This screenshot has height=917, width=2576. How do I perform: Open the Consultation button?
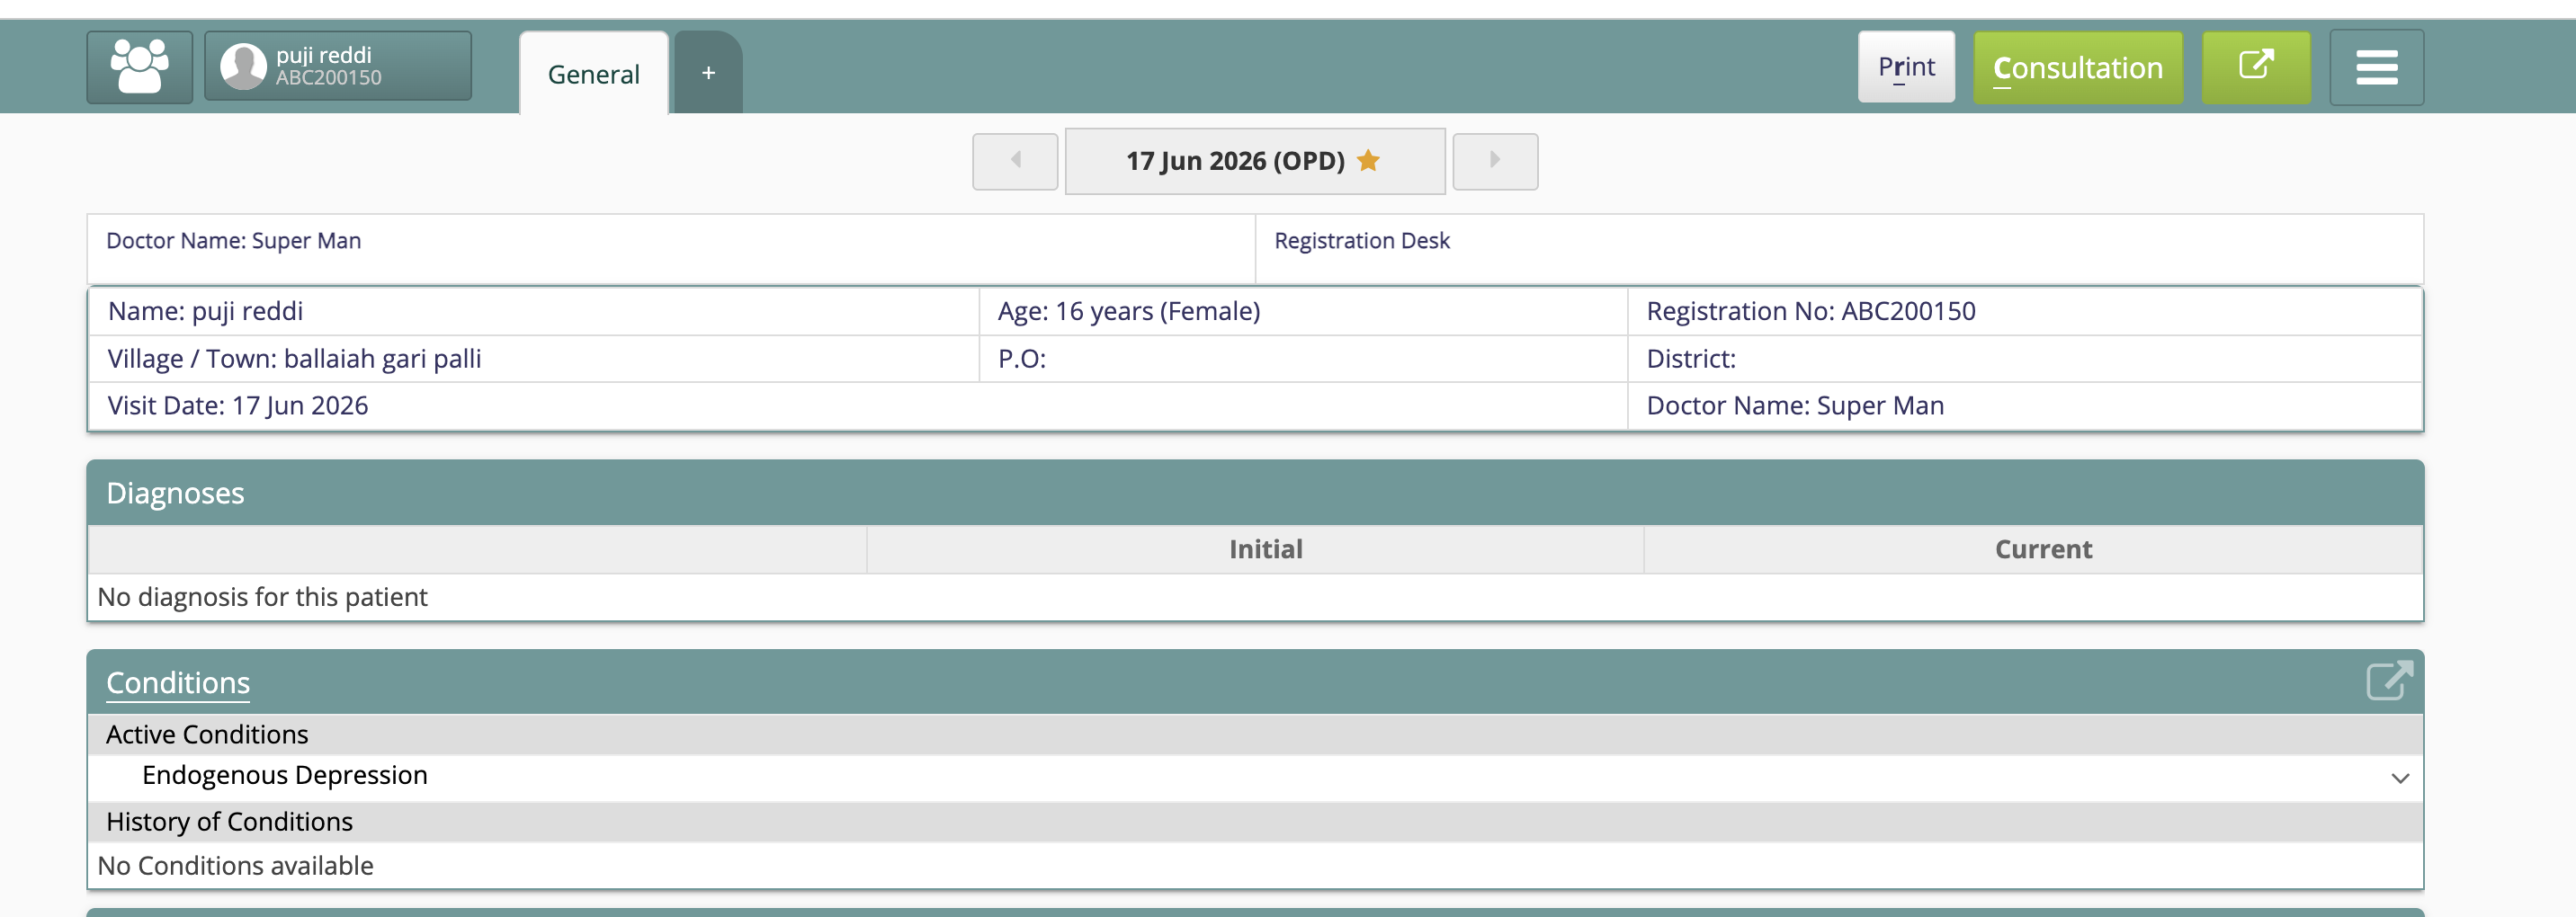2078,67
